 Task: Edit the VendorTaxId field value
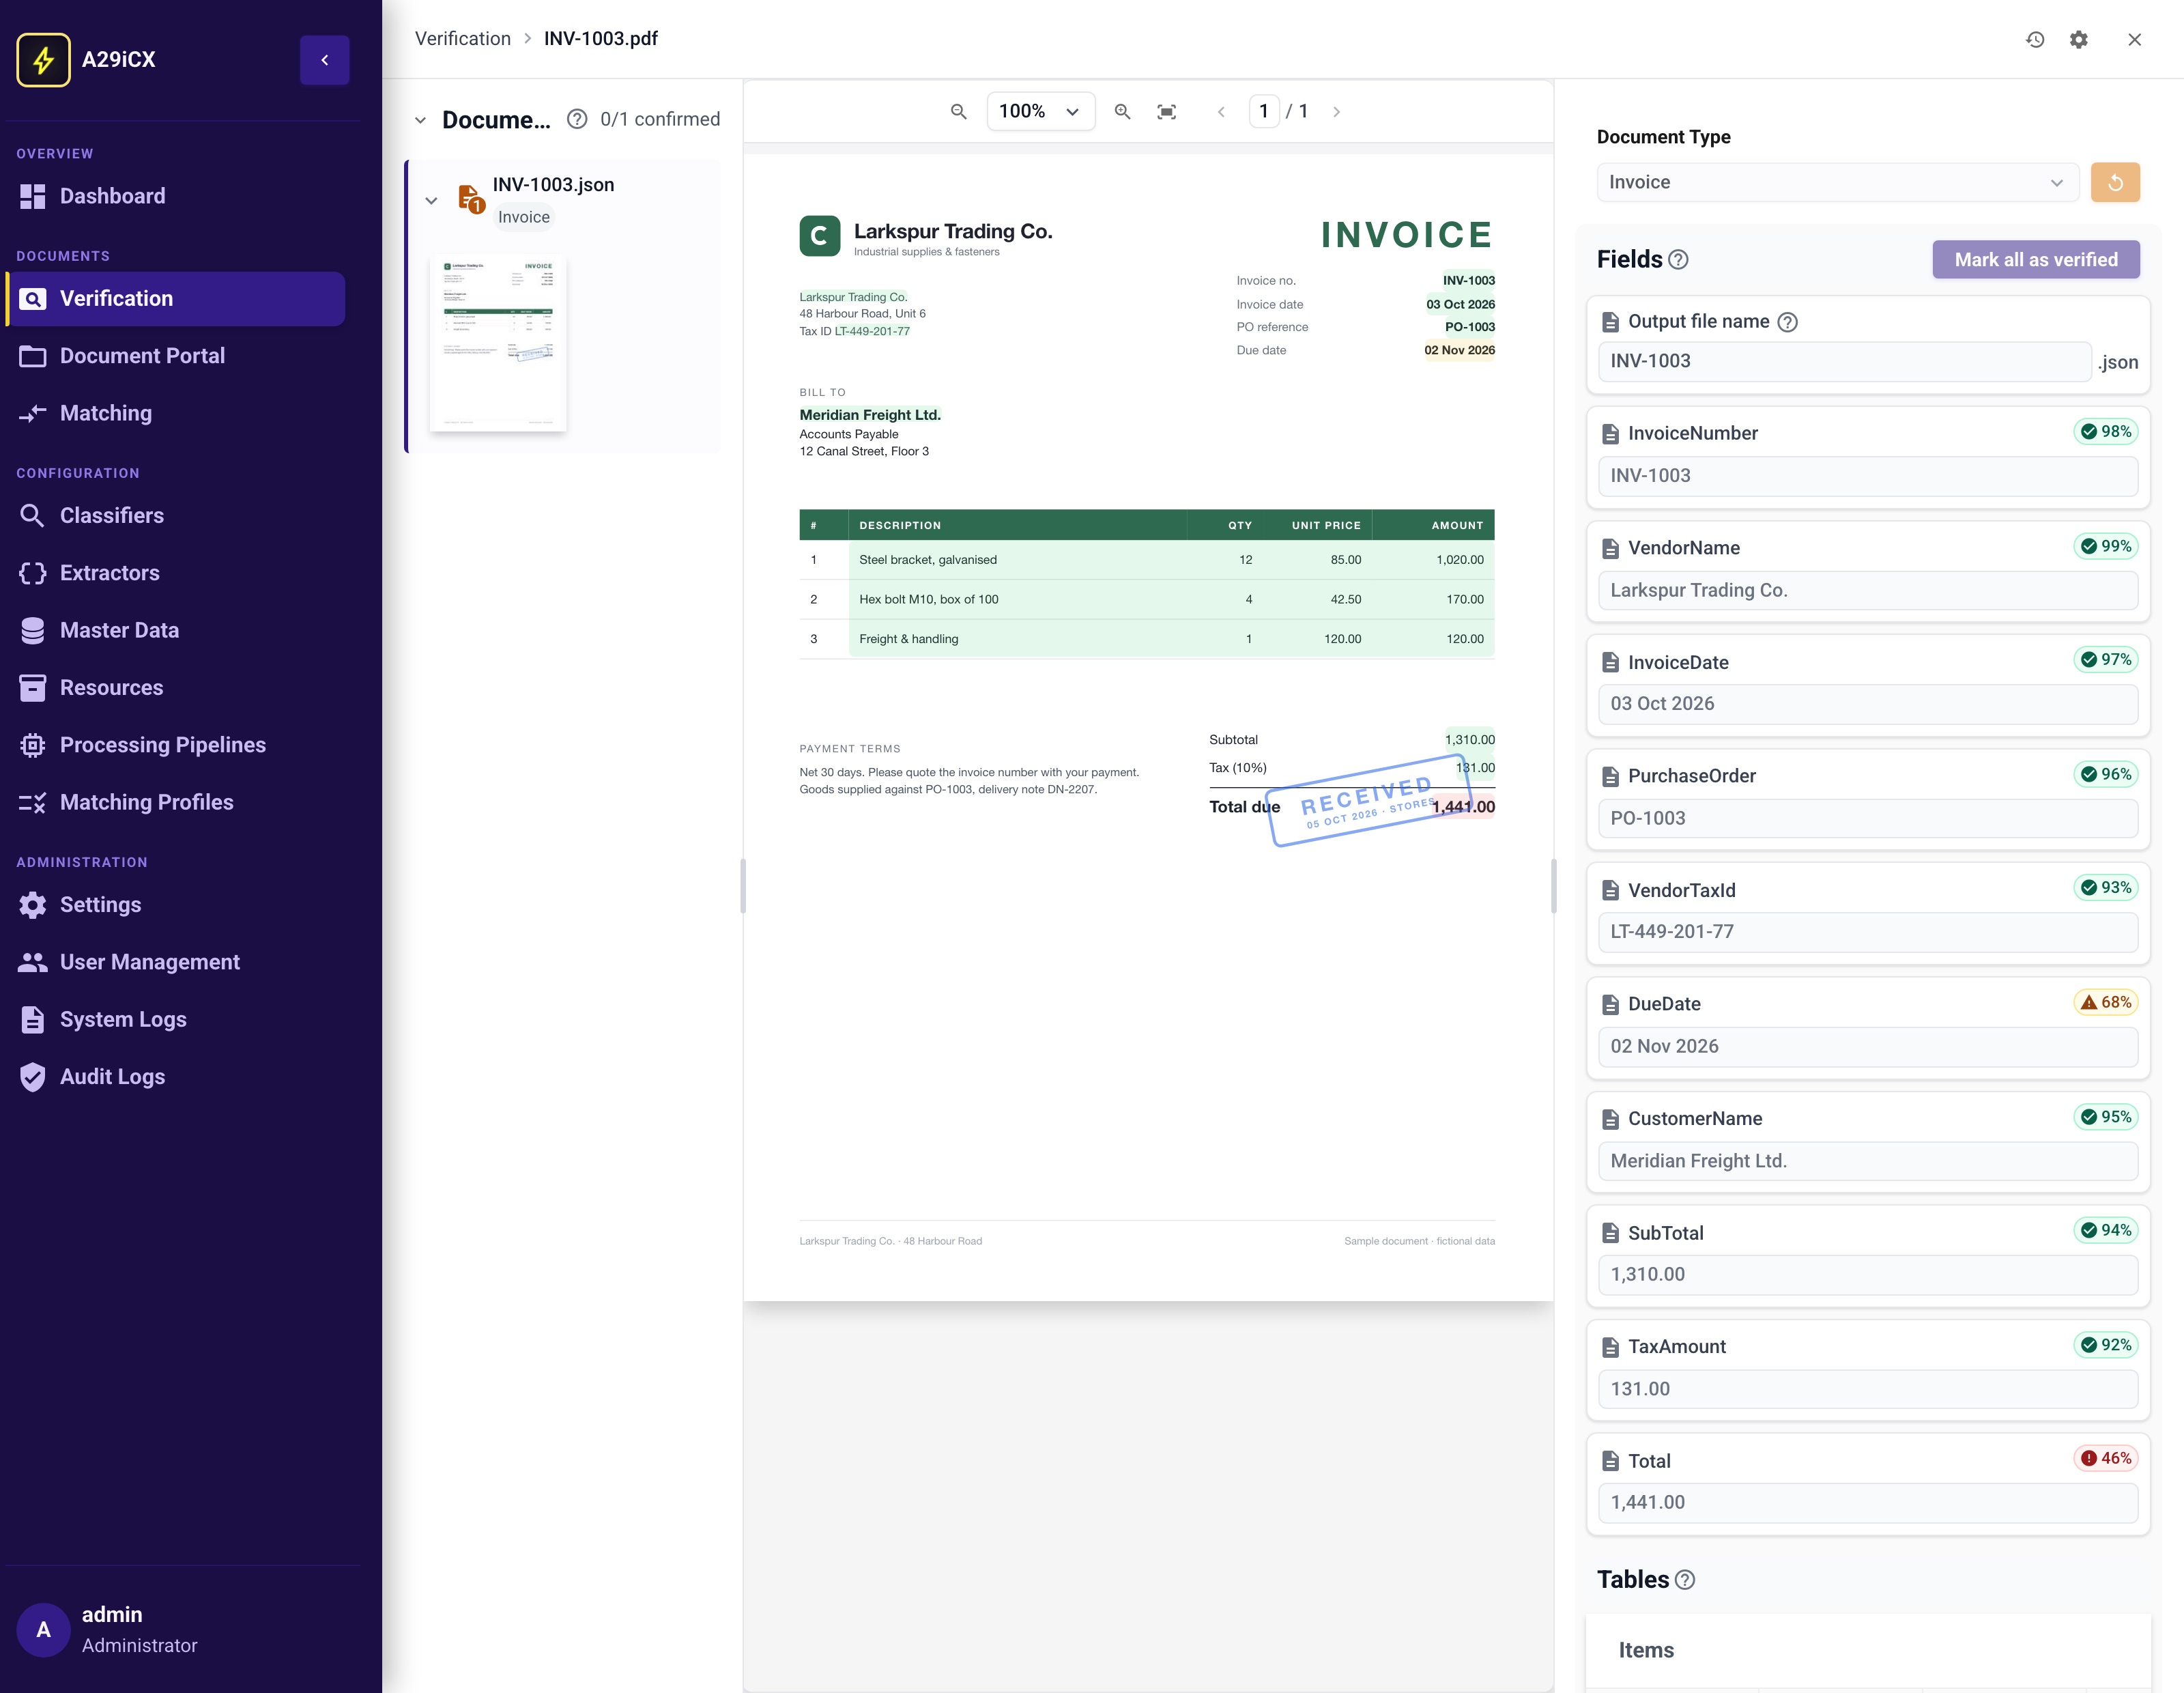tap(1868, 932)
